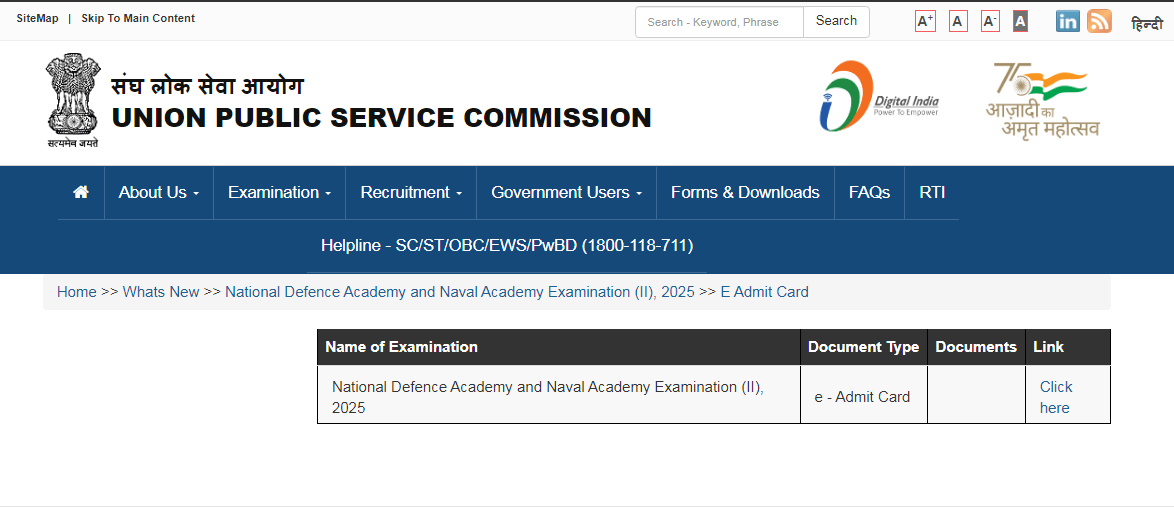
Task: Open the RSS feed icon
Action: 1099,21
